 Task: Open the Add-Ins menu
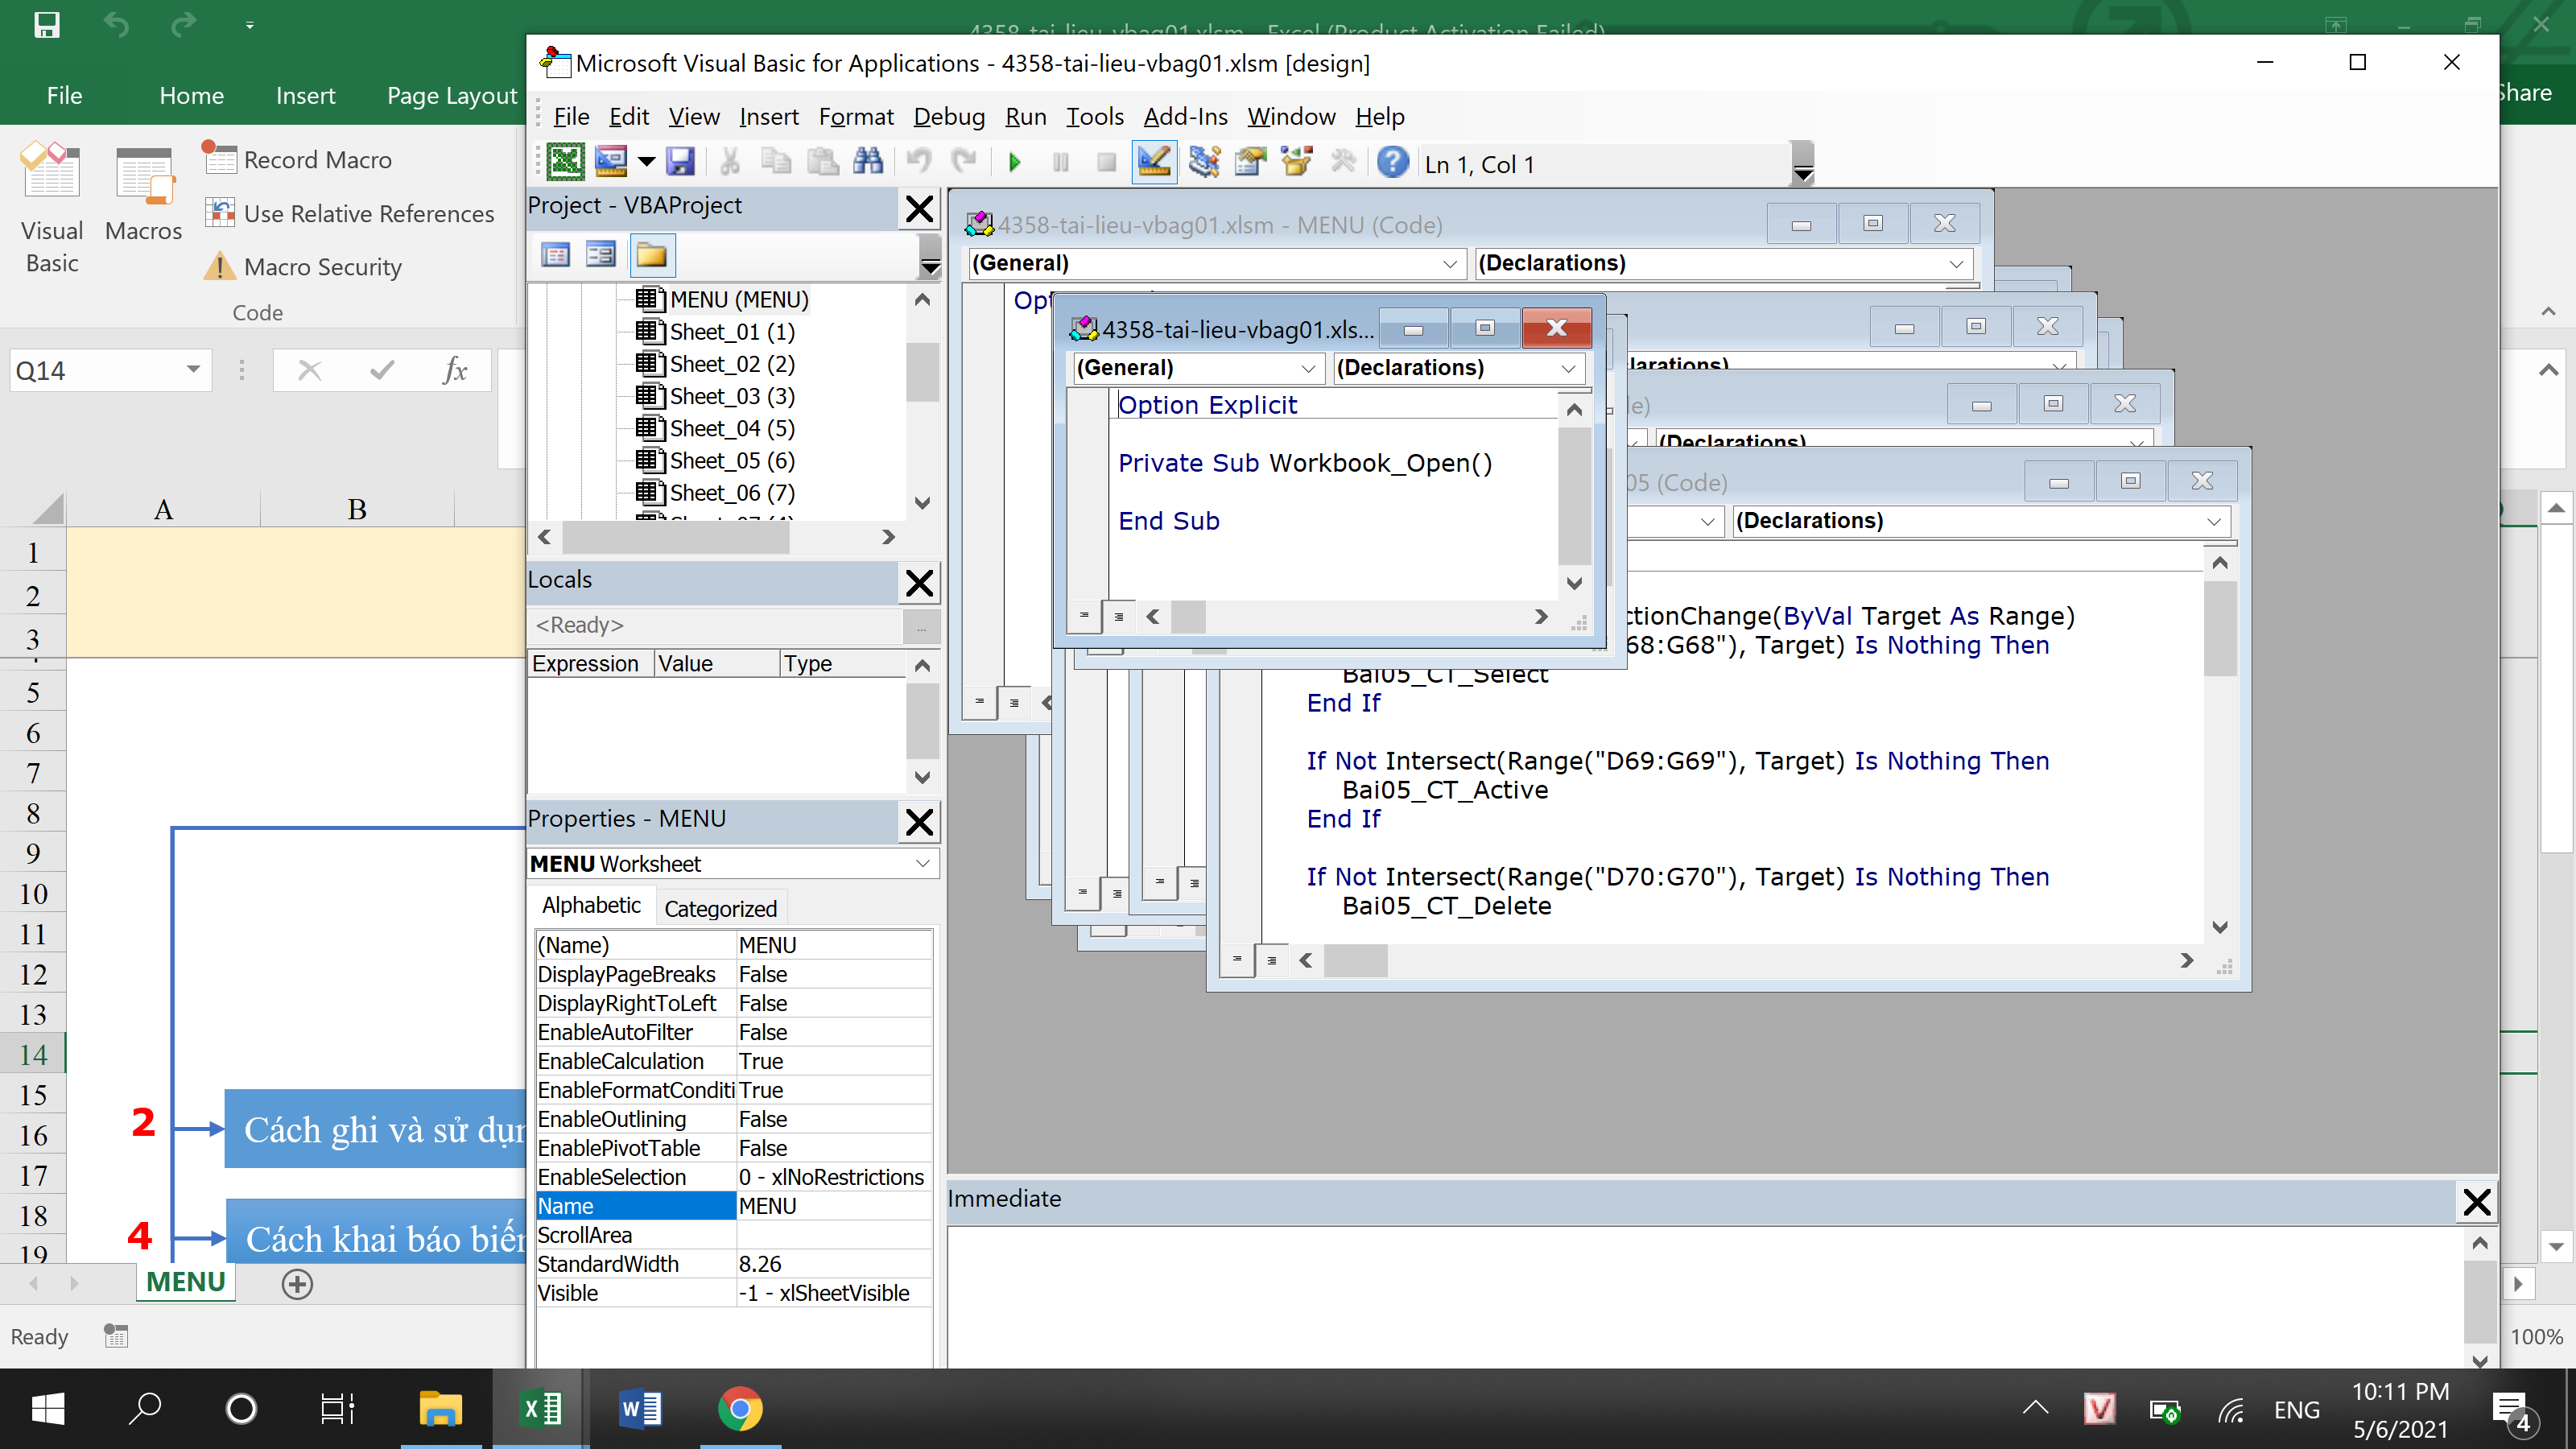pos(1185,117)
